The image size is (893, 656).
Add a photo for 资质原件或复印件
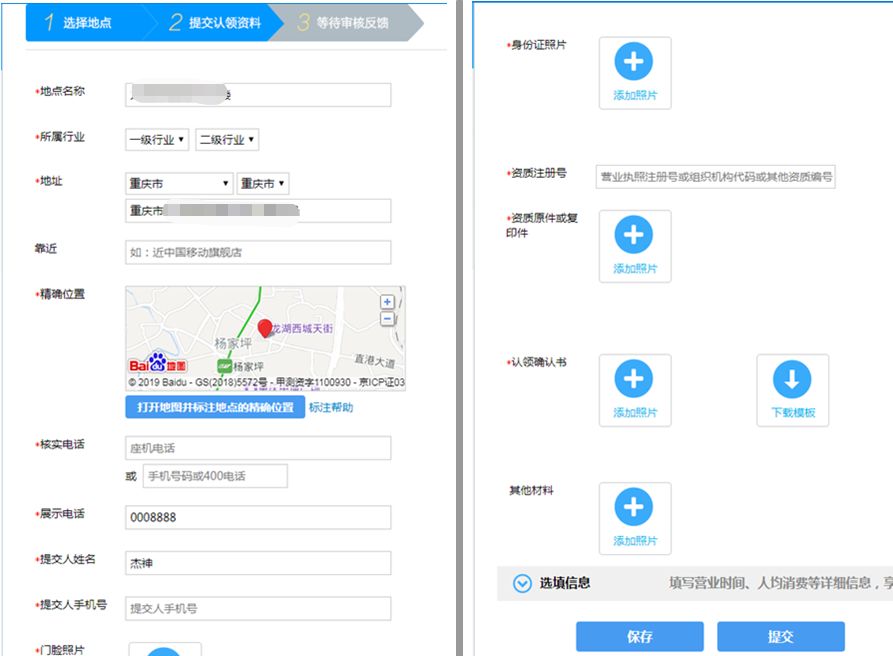tap(634, 246)
